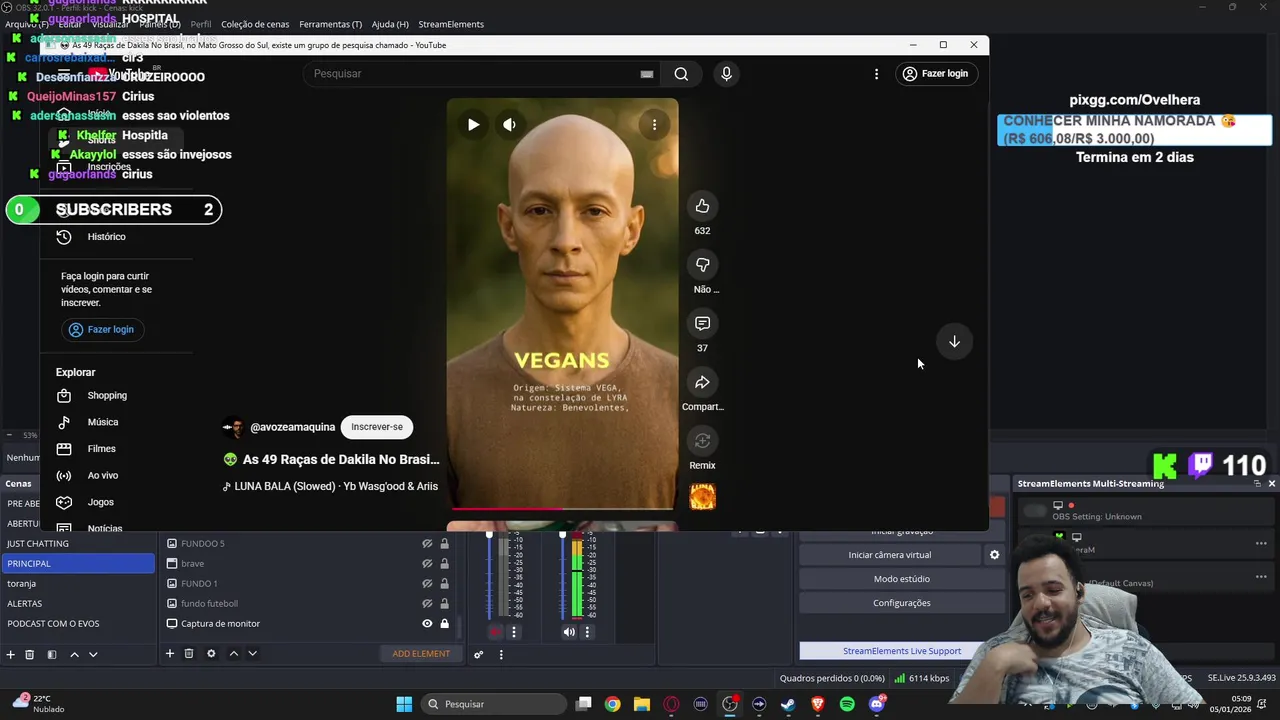Viewport: 1280px width, 720px height.
Task: Click the Remix icon
Action: (702, 441)
